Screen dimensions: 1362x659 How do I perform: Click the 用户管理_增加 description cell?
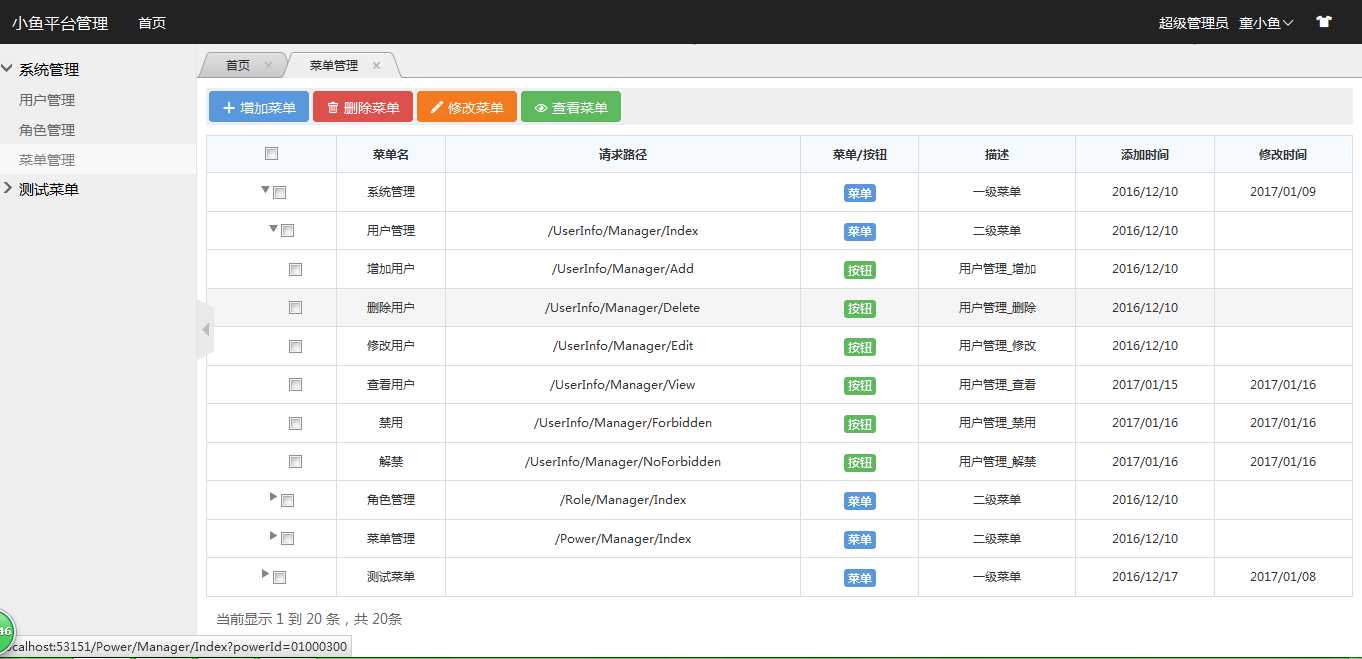[x=997, y=269]
